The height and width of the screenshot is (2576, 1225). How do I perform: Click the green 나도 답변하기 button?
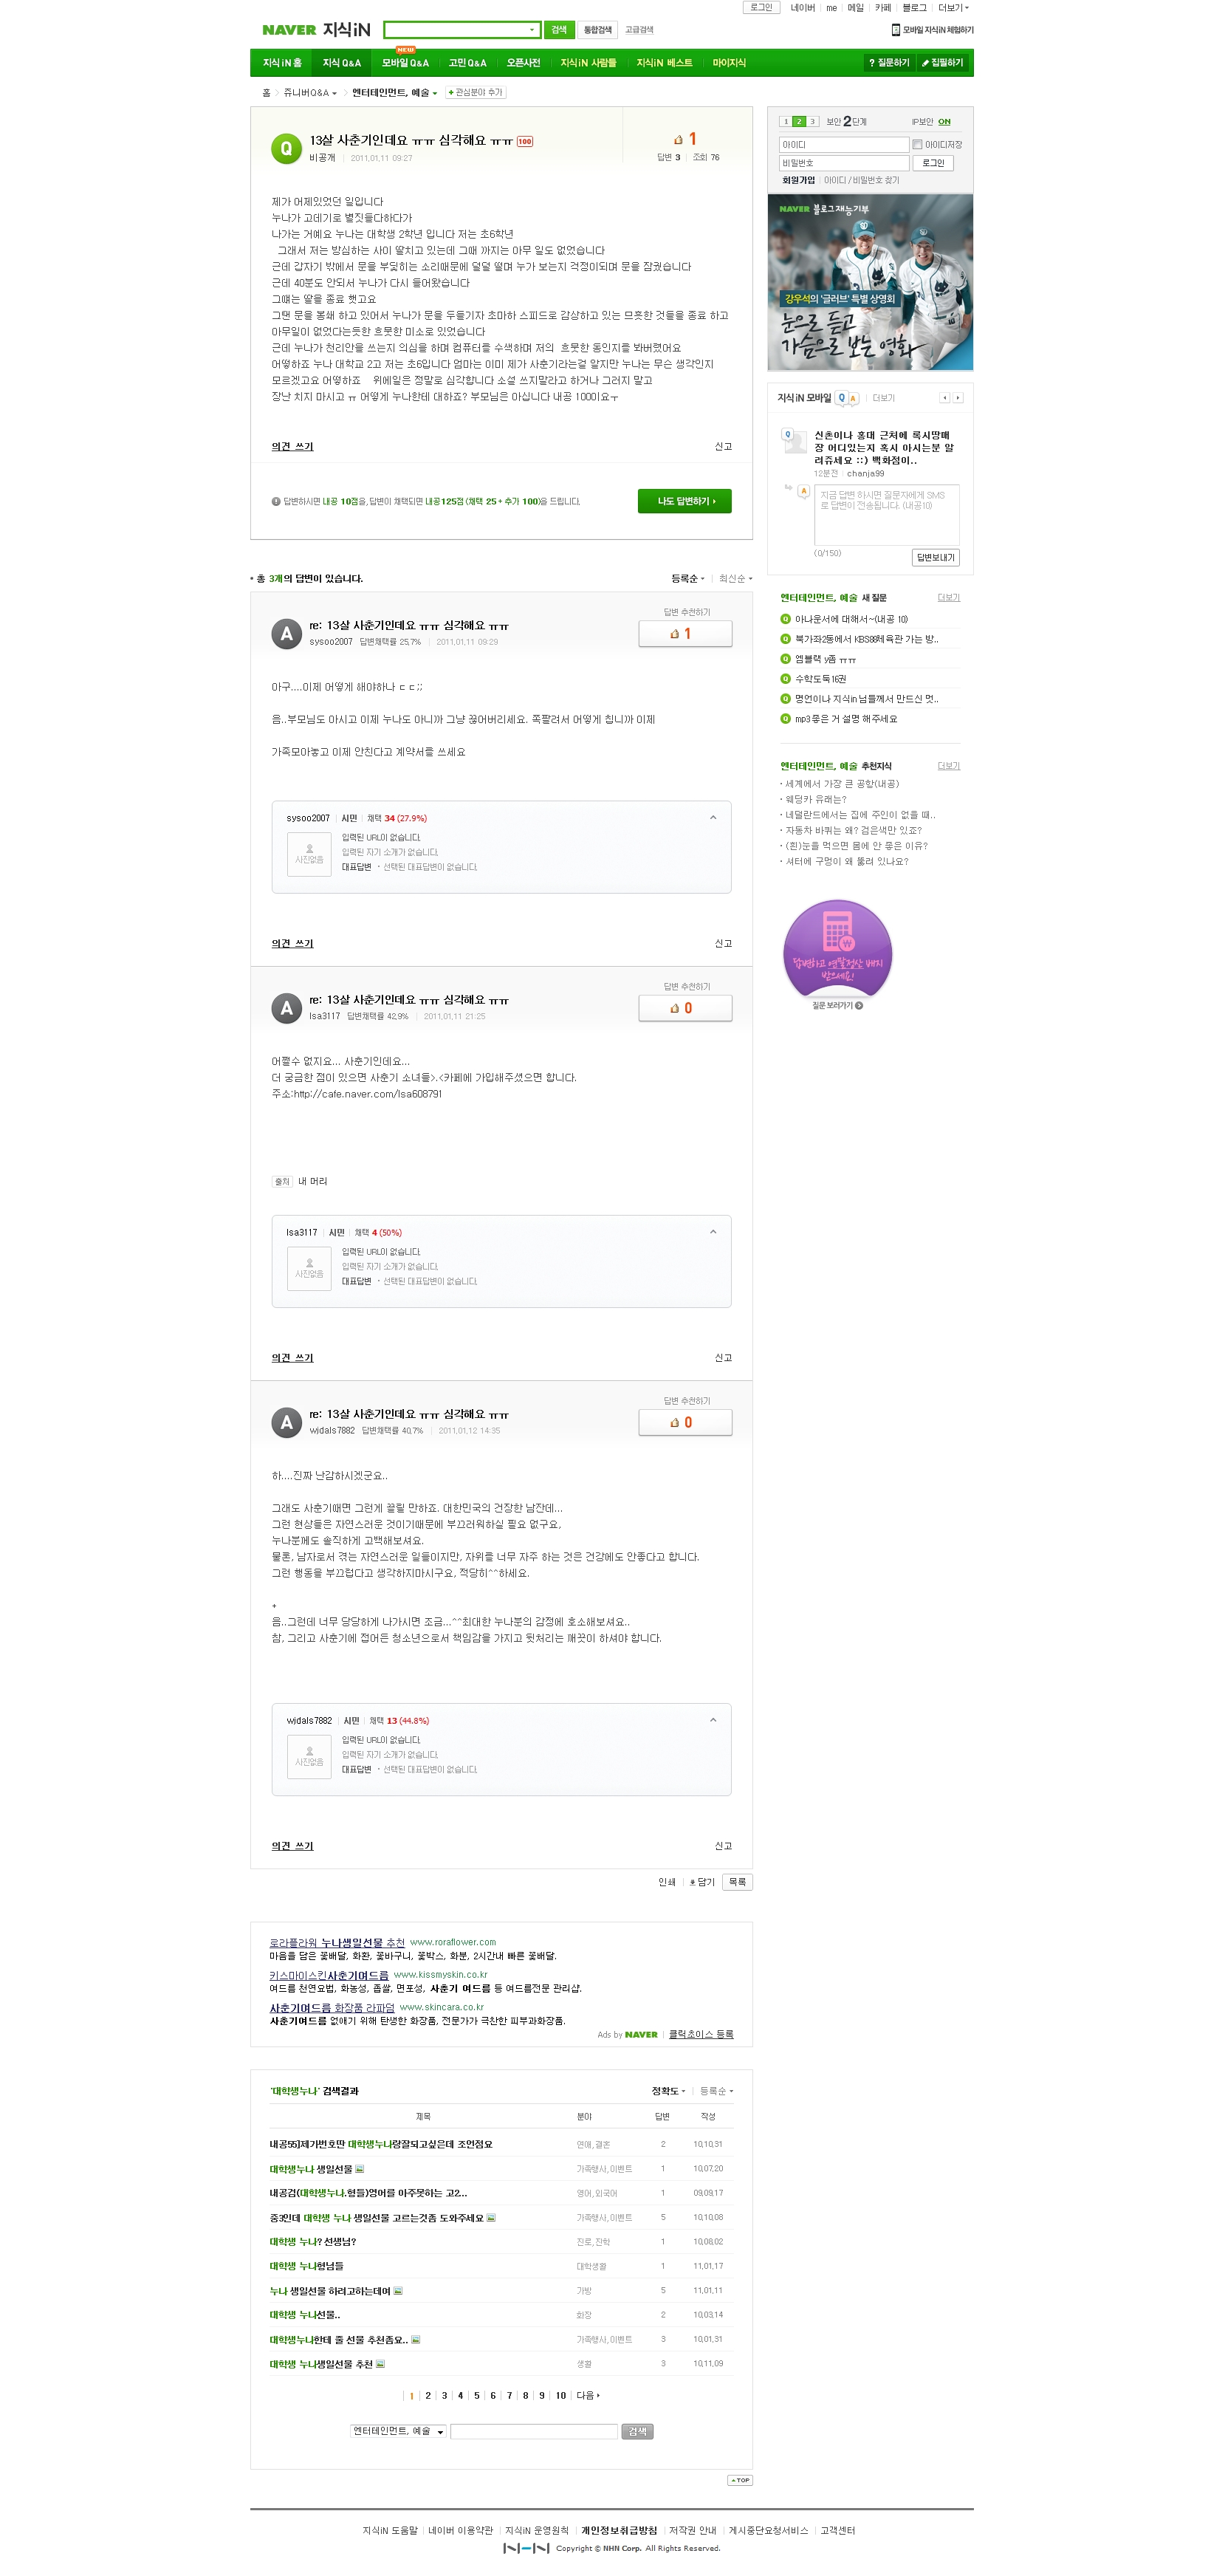[685, 501]
